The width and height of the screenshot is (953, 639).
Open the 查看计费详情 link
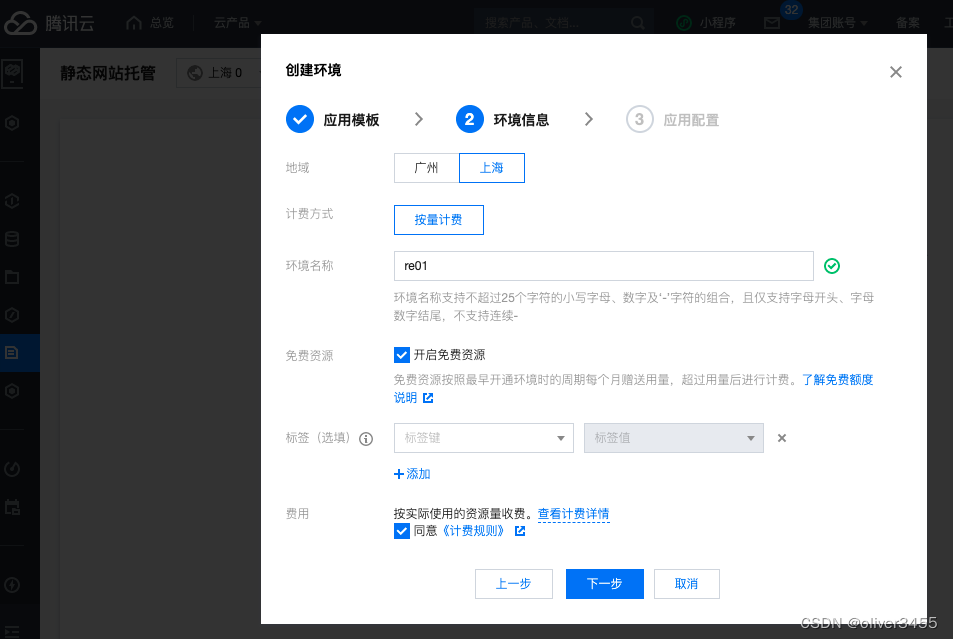pyautogui.click(x=573, y=513)
